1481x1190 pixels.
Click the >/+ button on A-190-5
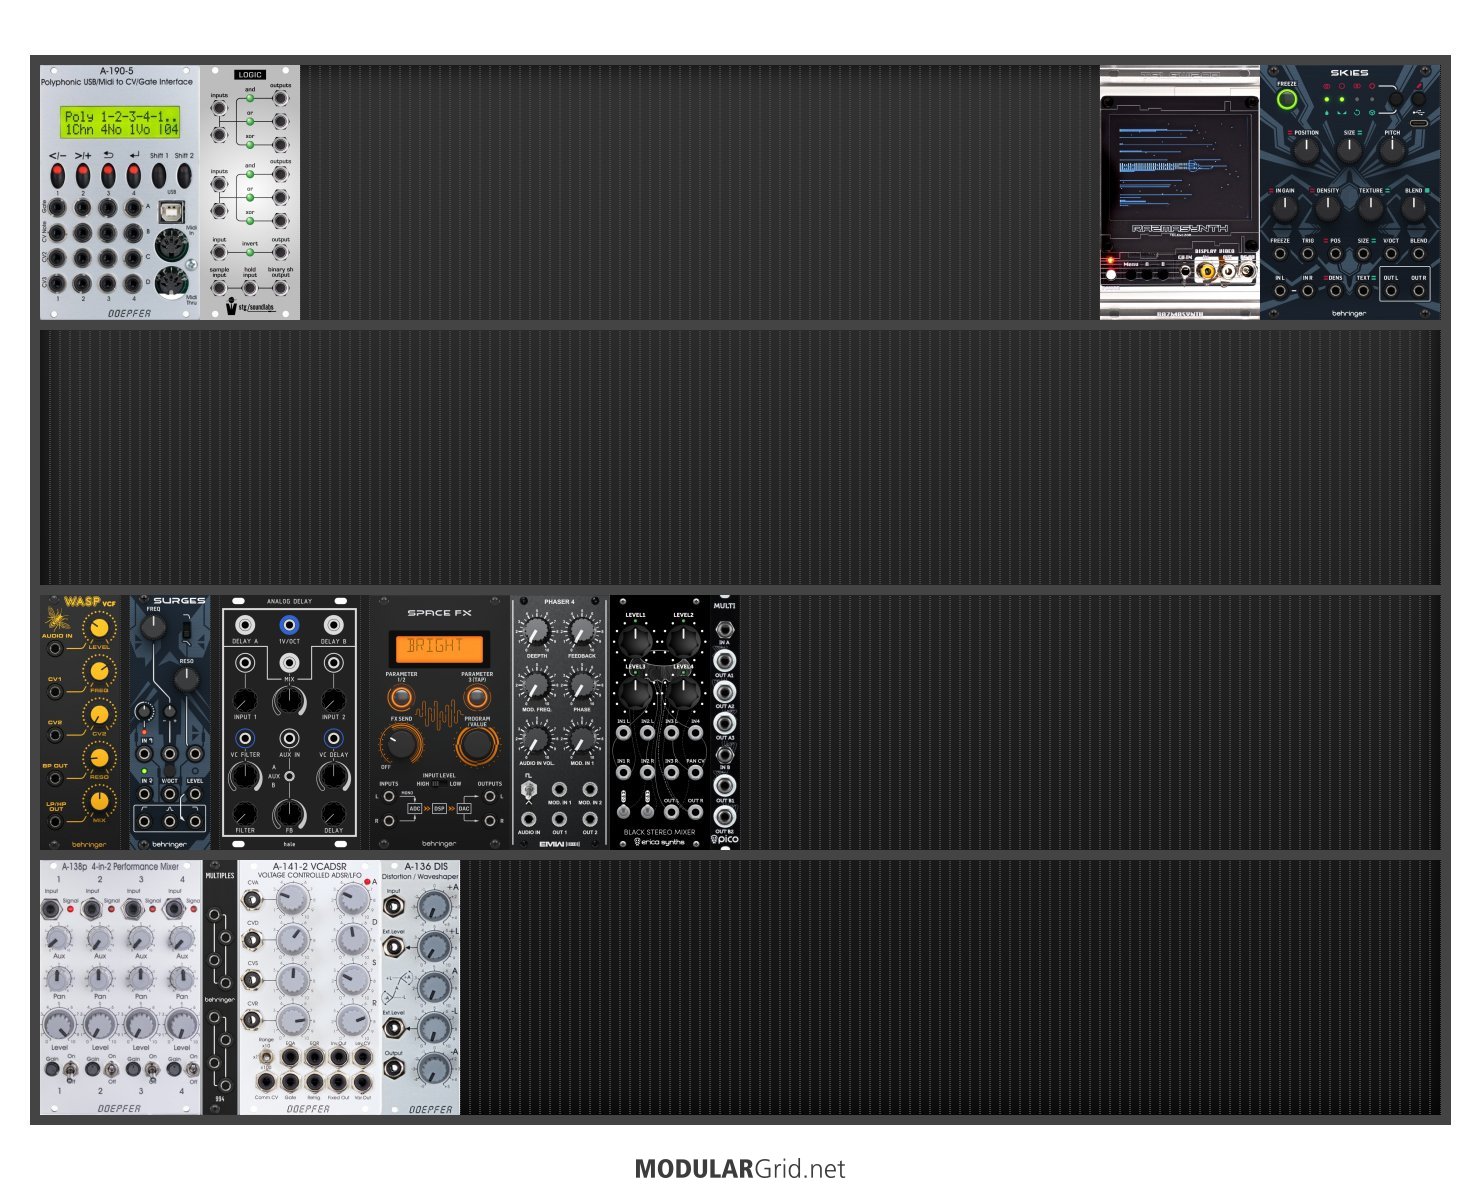point(83,175)
